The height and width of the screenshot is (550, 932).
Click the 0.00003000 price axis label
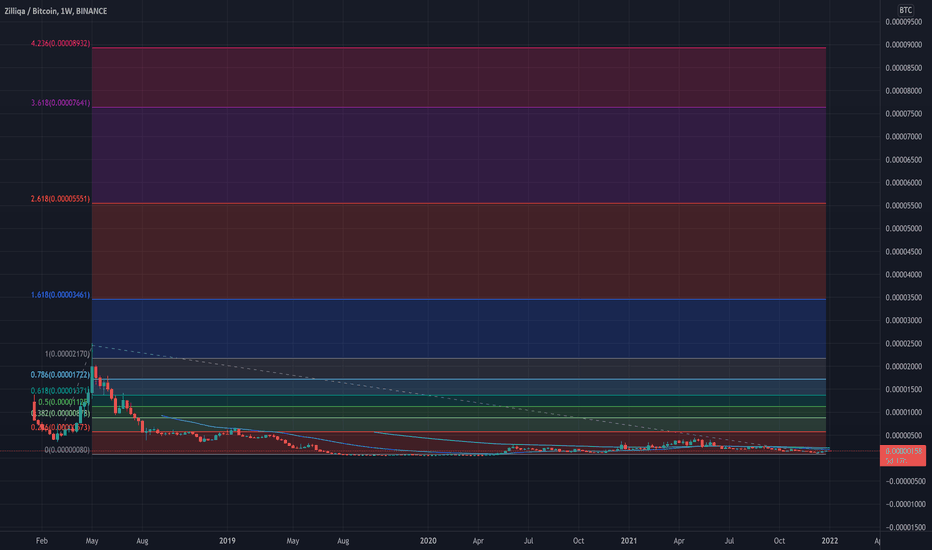coord(904,320)
